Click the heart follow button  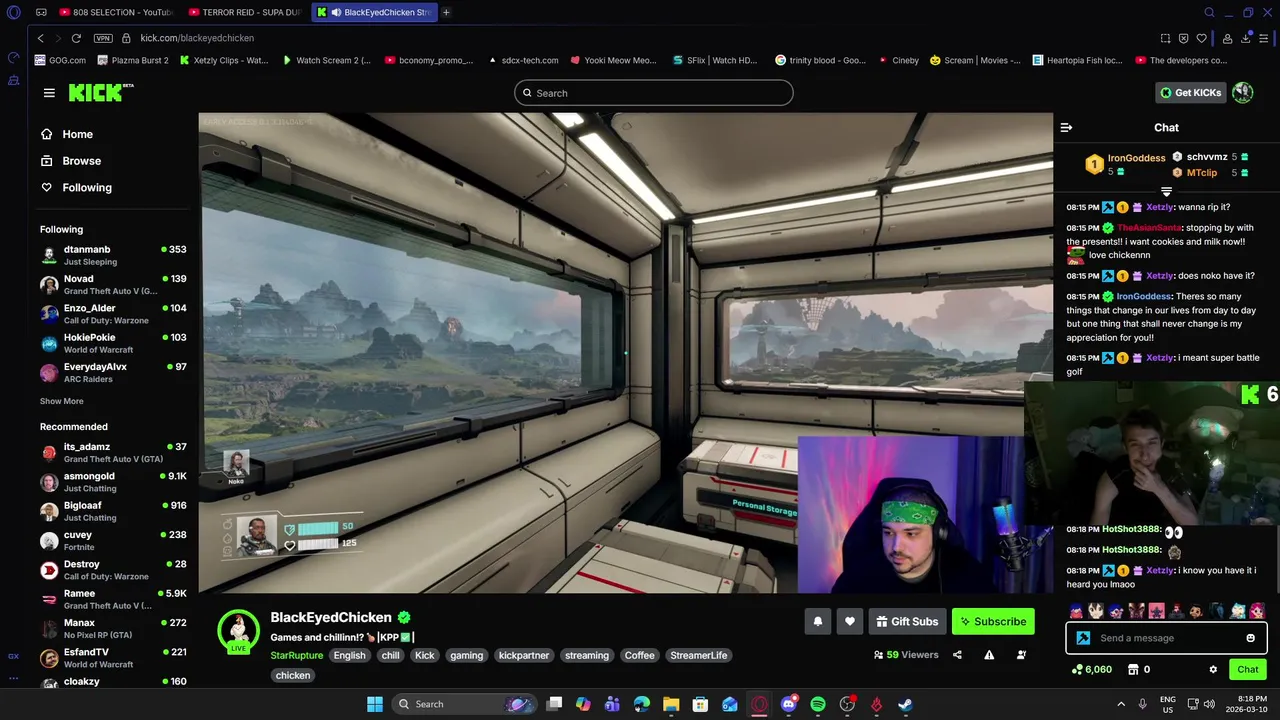click(850, 622)
